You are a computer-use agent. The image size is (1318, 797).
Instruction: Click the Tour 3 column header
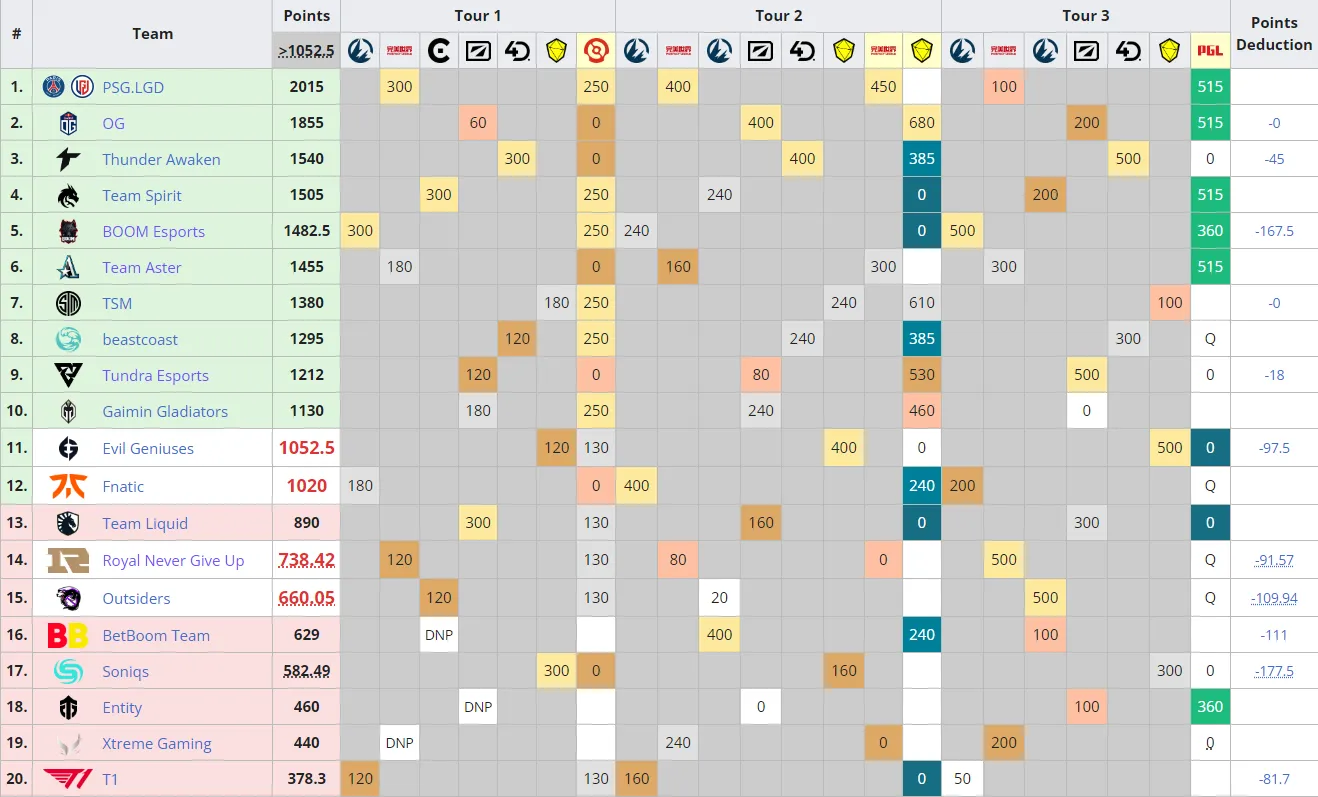[x=1086, y=16]
